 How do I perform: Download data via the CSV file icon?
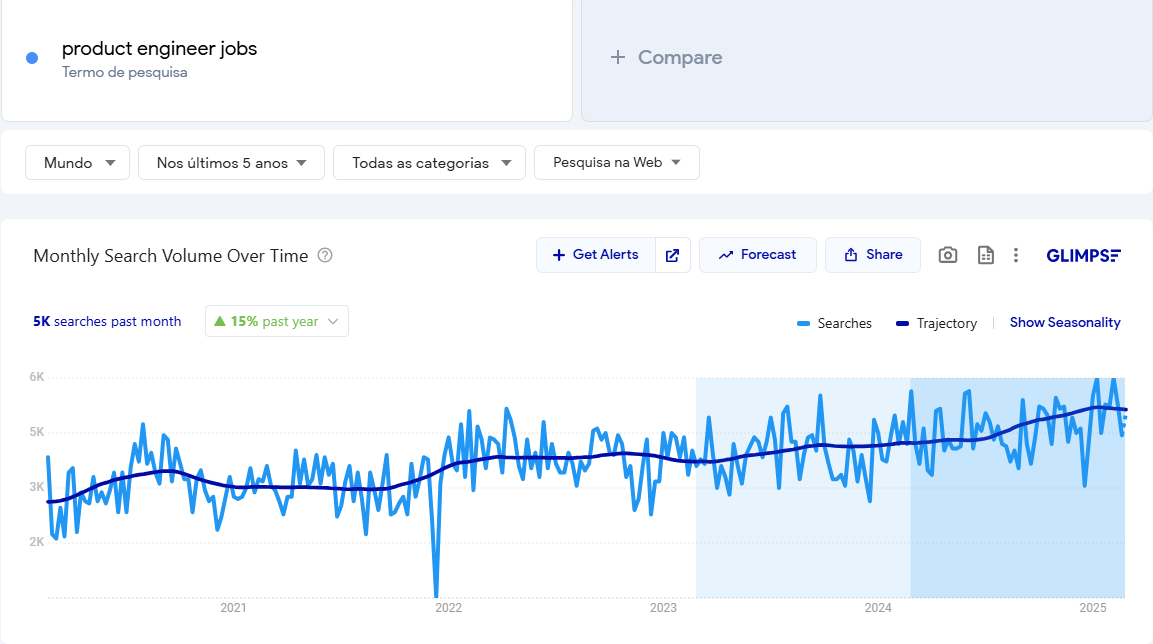click(x=985, y=255)
